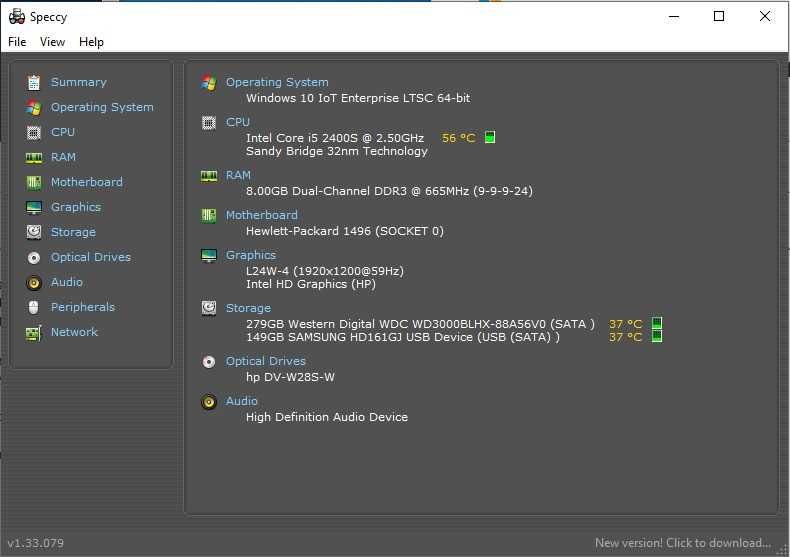
Task: Click the Optical Drives heading in summary pane
Action: pyautogui.click(x=266, y=361)
